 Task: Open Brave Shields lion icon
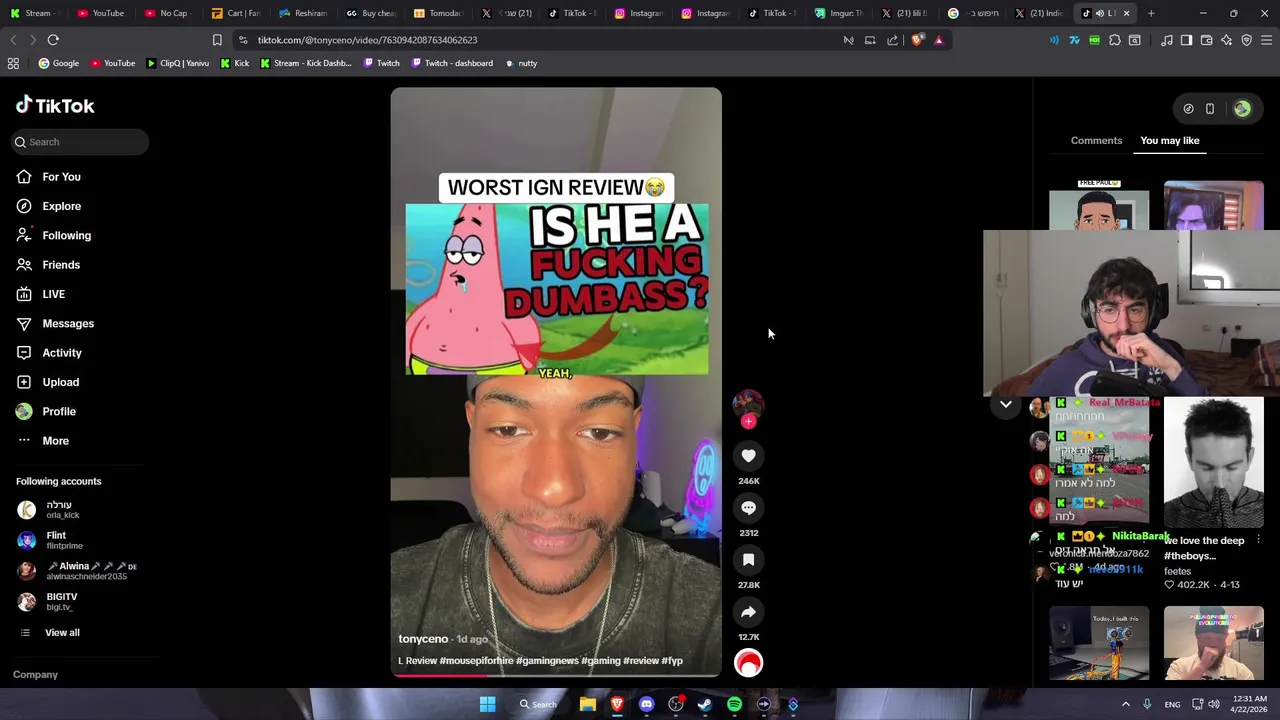[917, 40]
